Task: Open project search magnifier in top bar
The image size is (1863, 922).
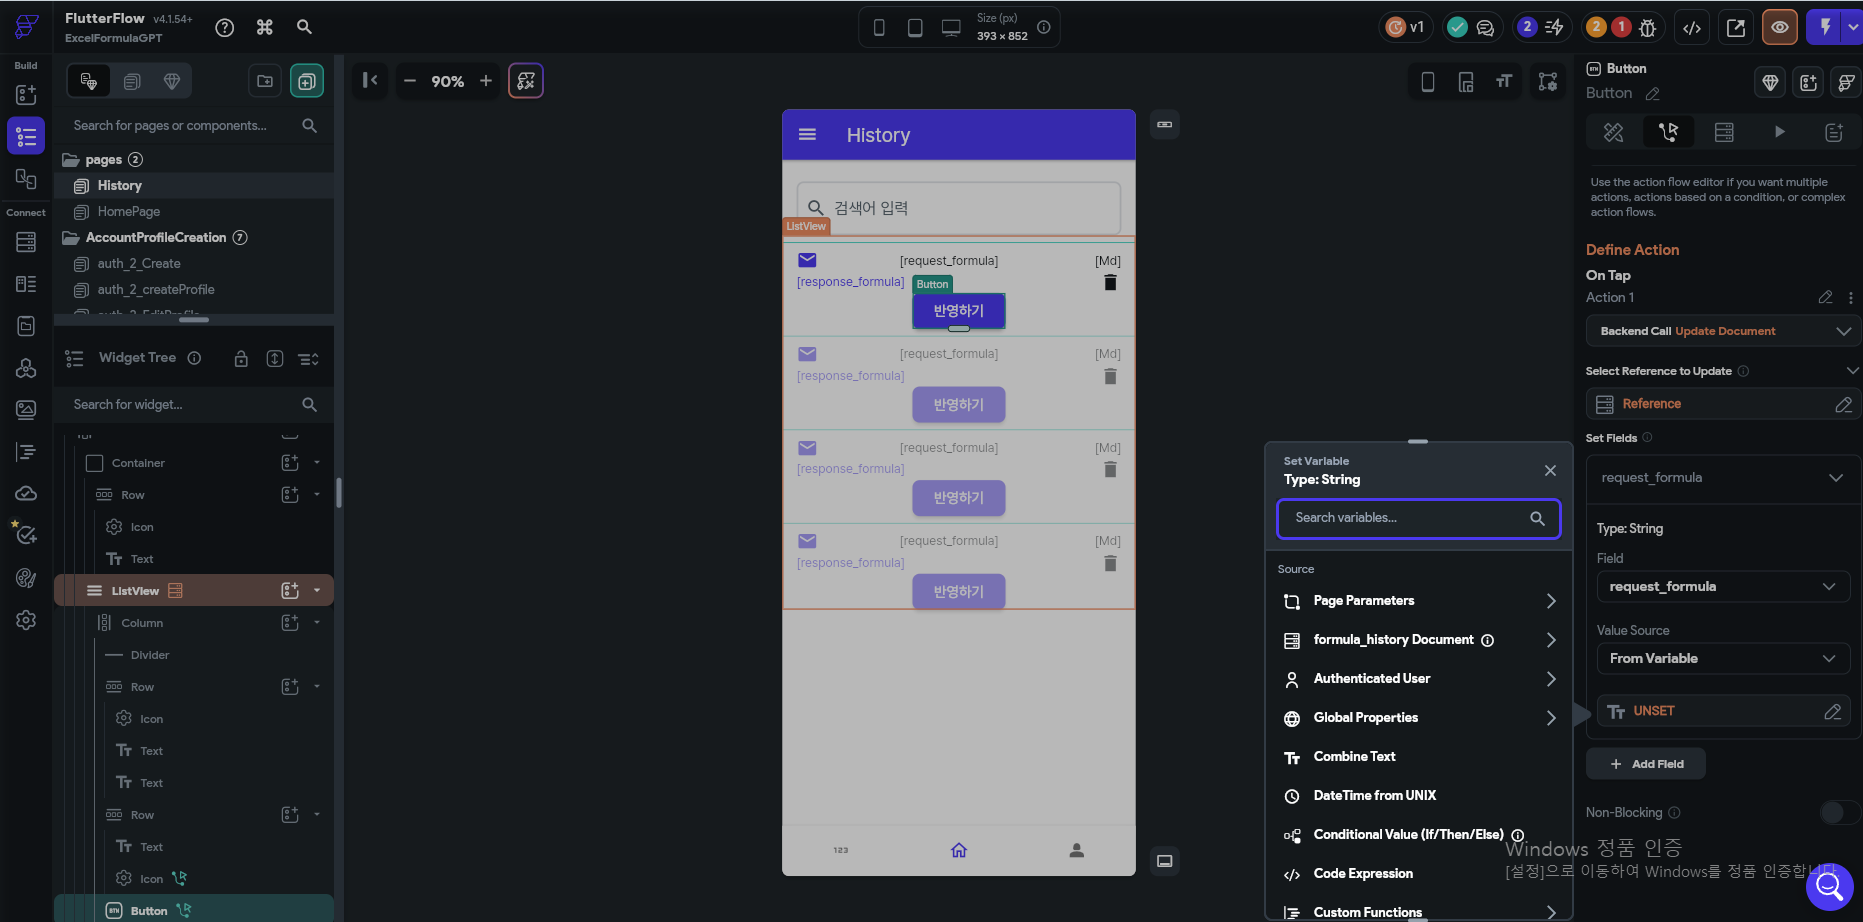Action: pos(305,27)
